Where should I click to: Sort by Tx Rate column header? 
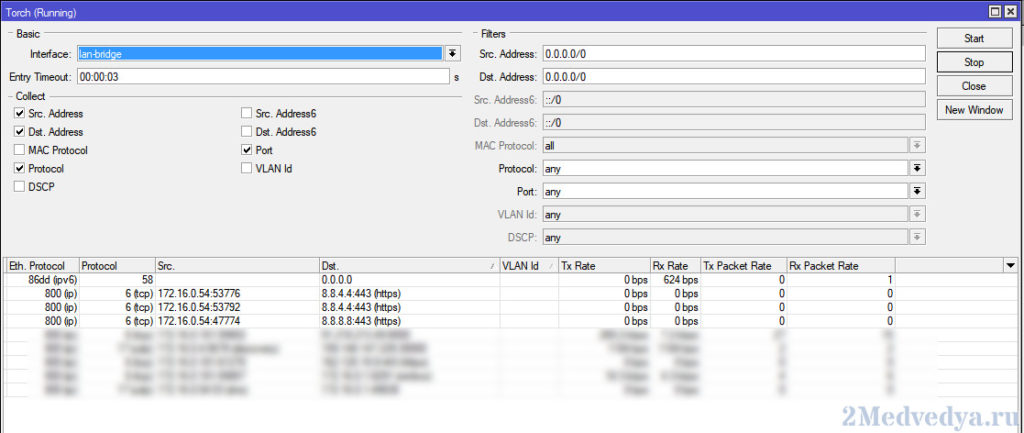tap(604, 266)
